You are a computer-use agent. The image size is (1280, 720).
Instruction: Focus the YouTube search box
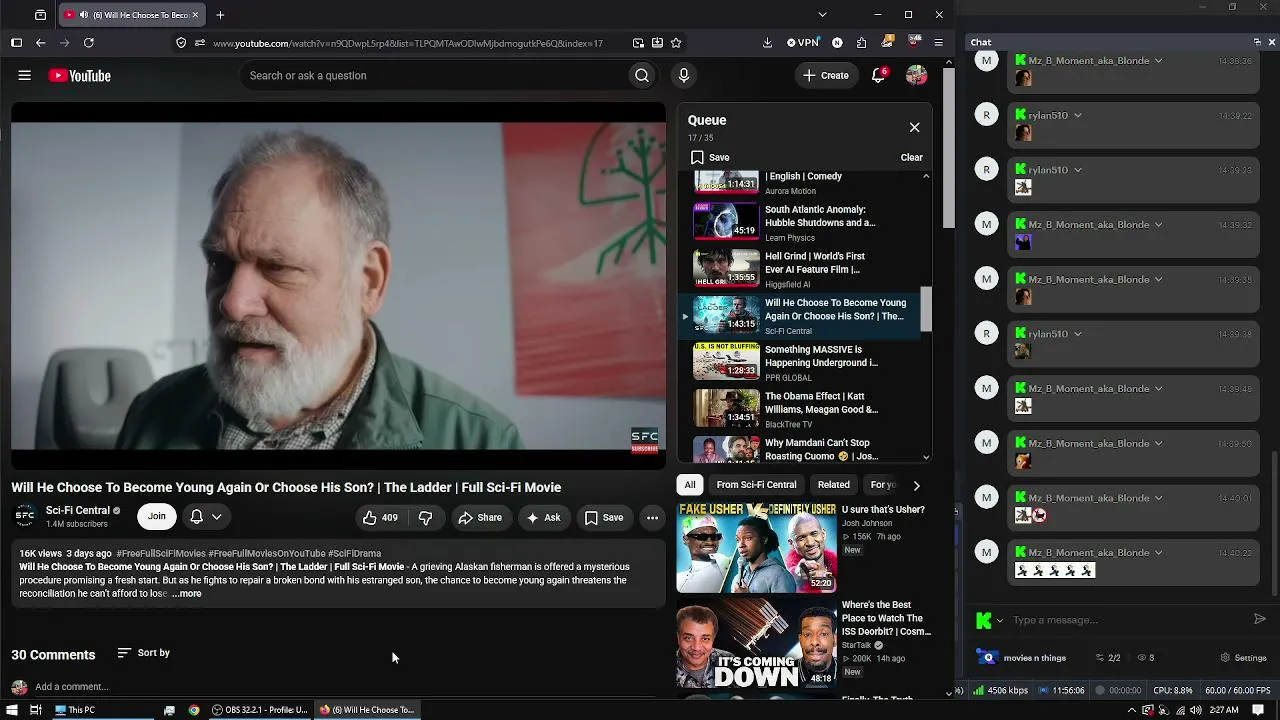coord(436,75)
